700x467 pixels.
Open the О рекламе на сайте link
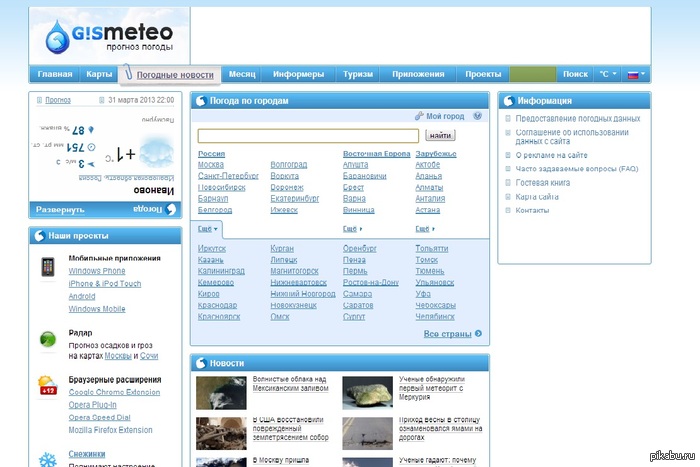(x=551, y=155)
